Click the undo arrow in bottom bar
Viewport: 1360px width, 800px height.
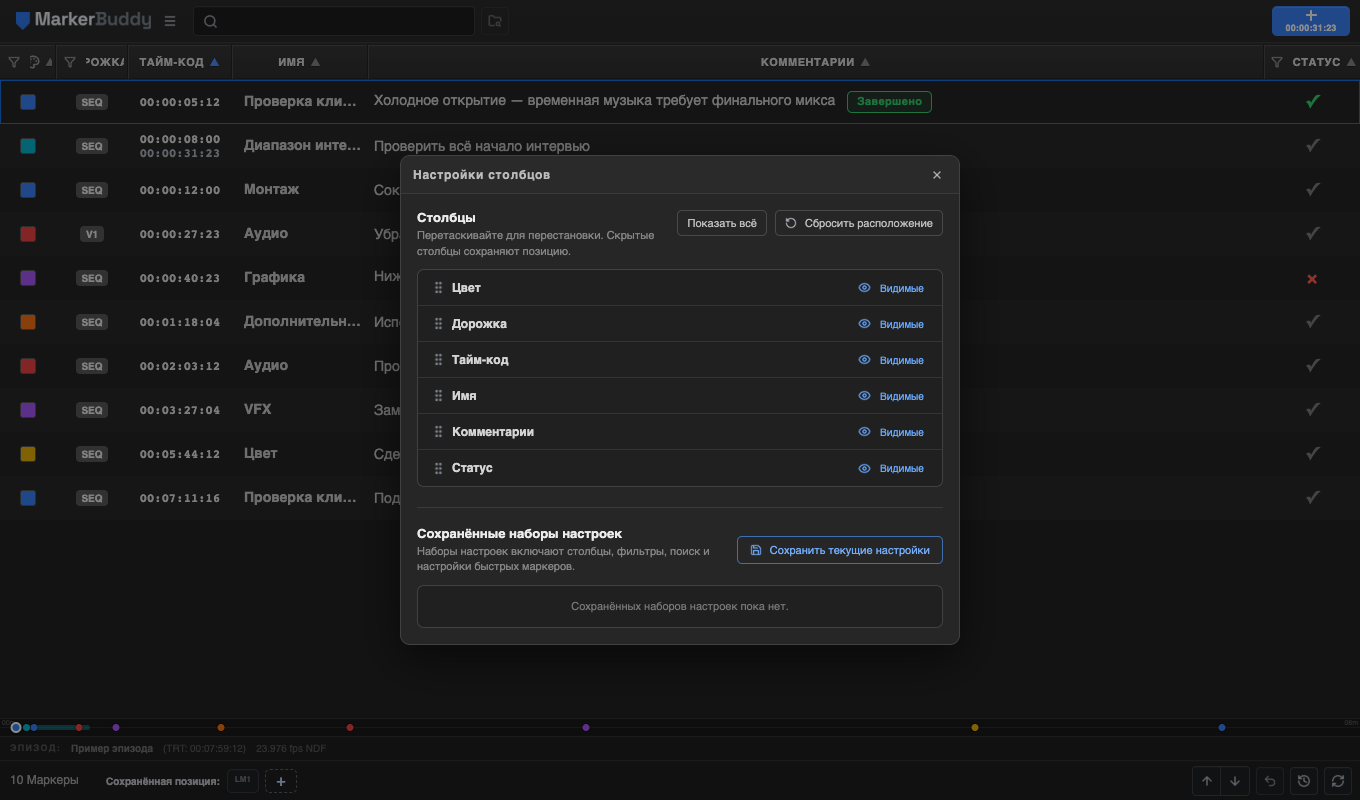pos(1270,781)
